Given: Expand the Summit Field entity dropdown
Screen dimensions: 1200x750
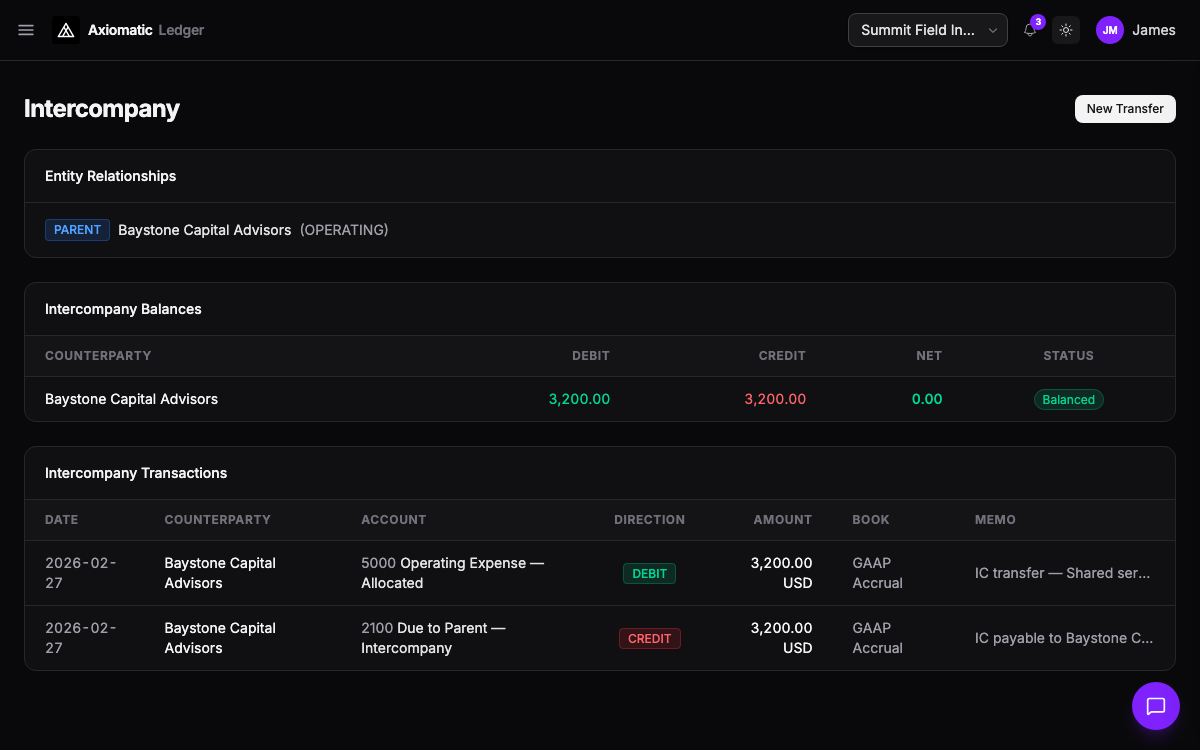Looking at the screenshot, I should coord(928,30).
